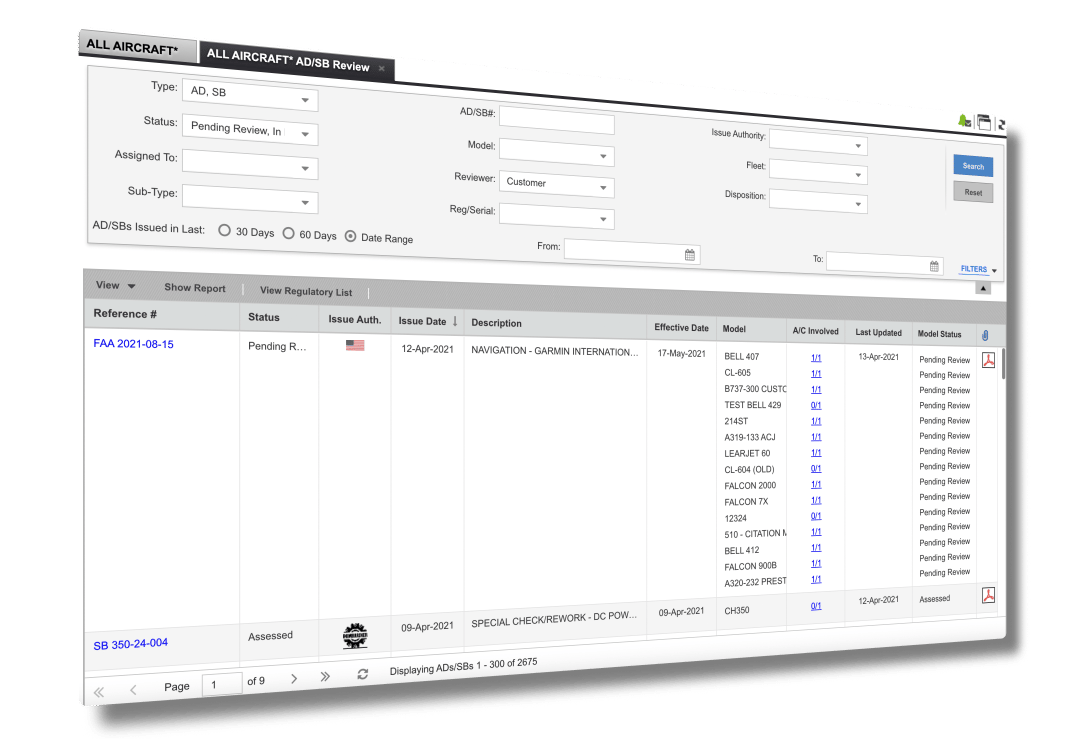1078x739 pixels.
Task: Switch to the ALL AIRCRAFT* tab
Action: point(132,45)
